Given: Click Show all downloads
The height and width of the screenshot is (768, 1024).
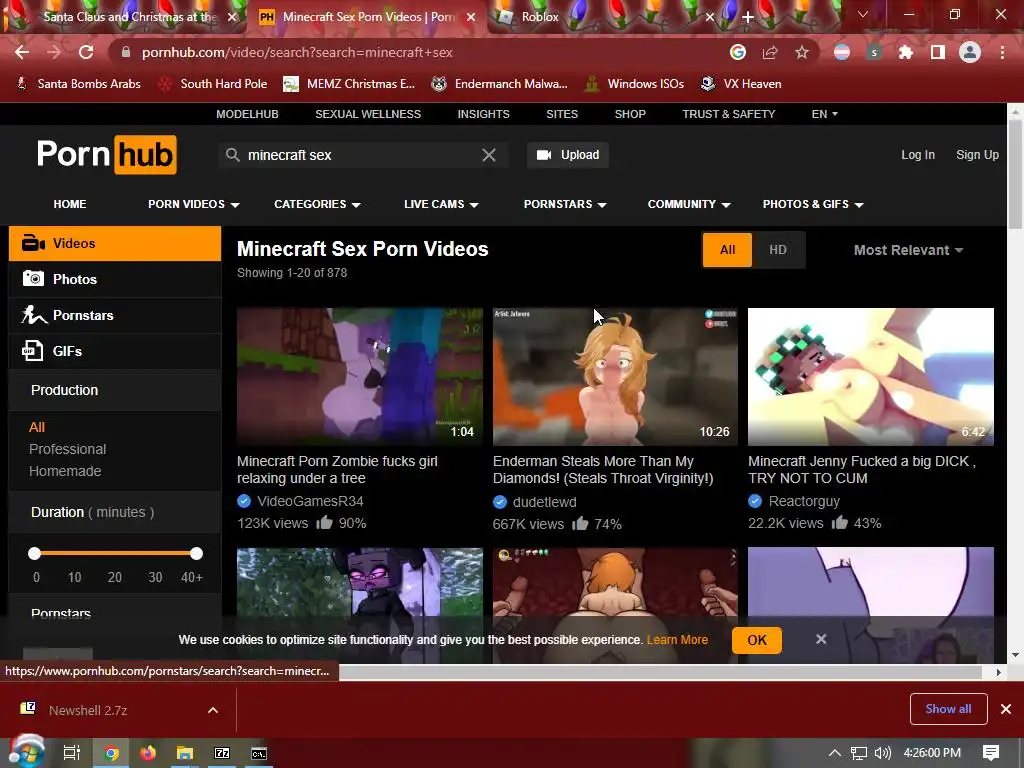Looking at the screenshot, I should point(948,709).
